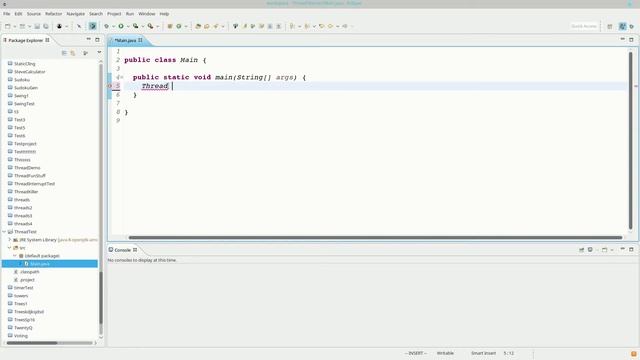Click the Open Console icon
This screenshot has width=640, height=360.
[x=604, y=249]
